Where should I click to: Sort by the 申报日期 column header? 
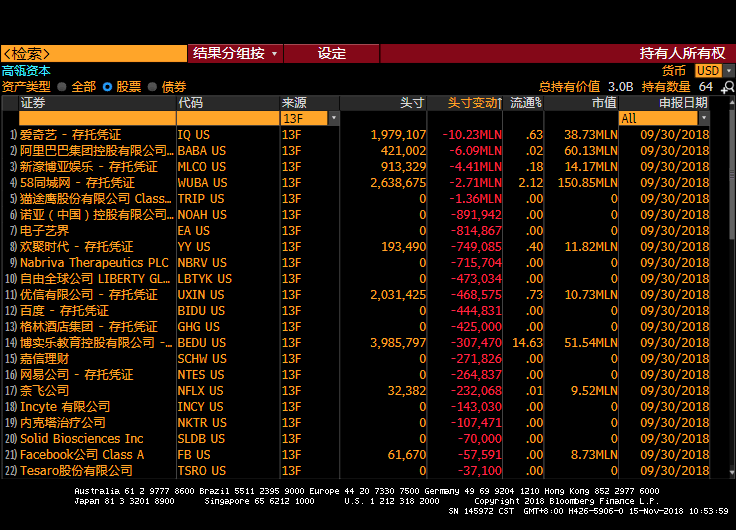(664, 103)
